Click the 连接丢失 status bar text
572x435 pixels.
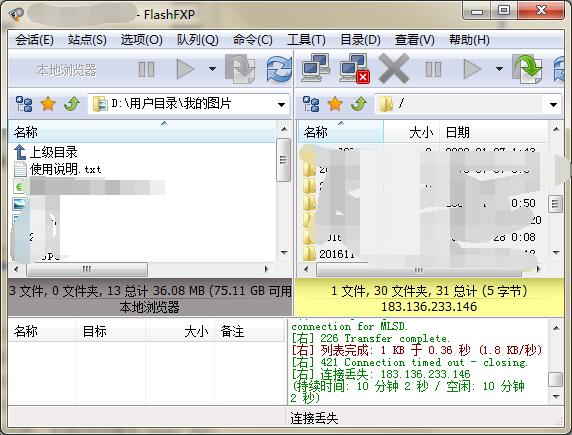point(314,418)
